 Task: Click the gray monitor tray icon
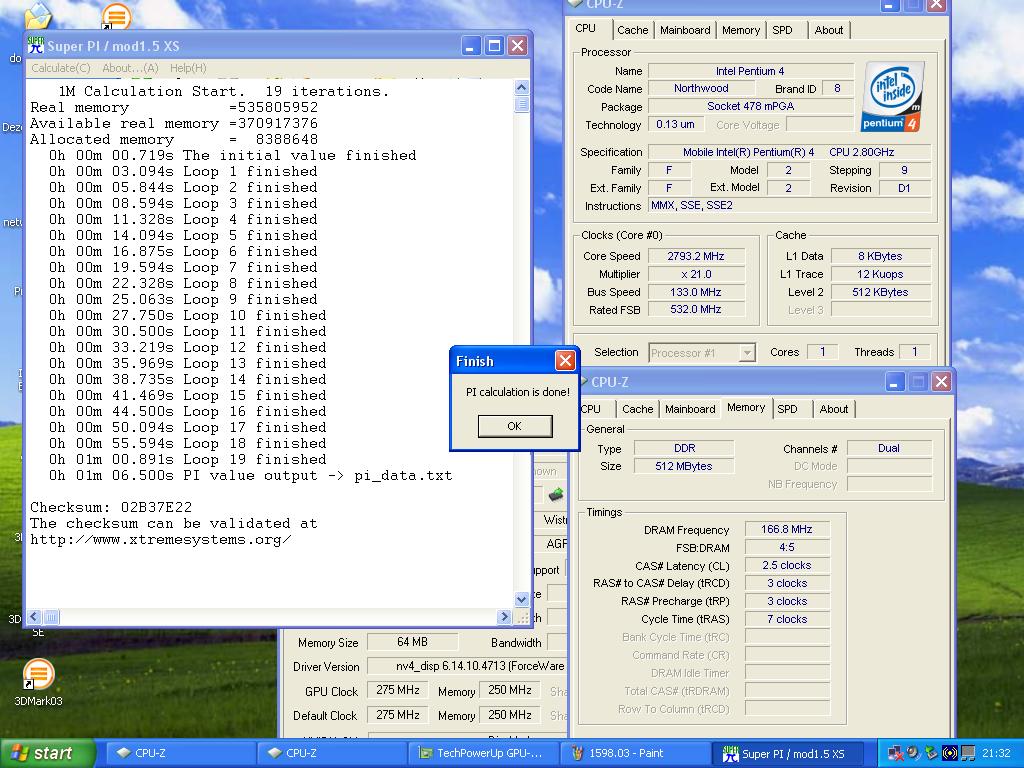pos(968,753)
